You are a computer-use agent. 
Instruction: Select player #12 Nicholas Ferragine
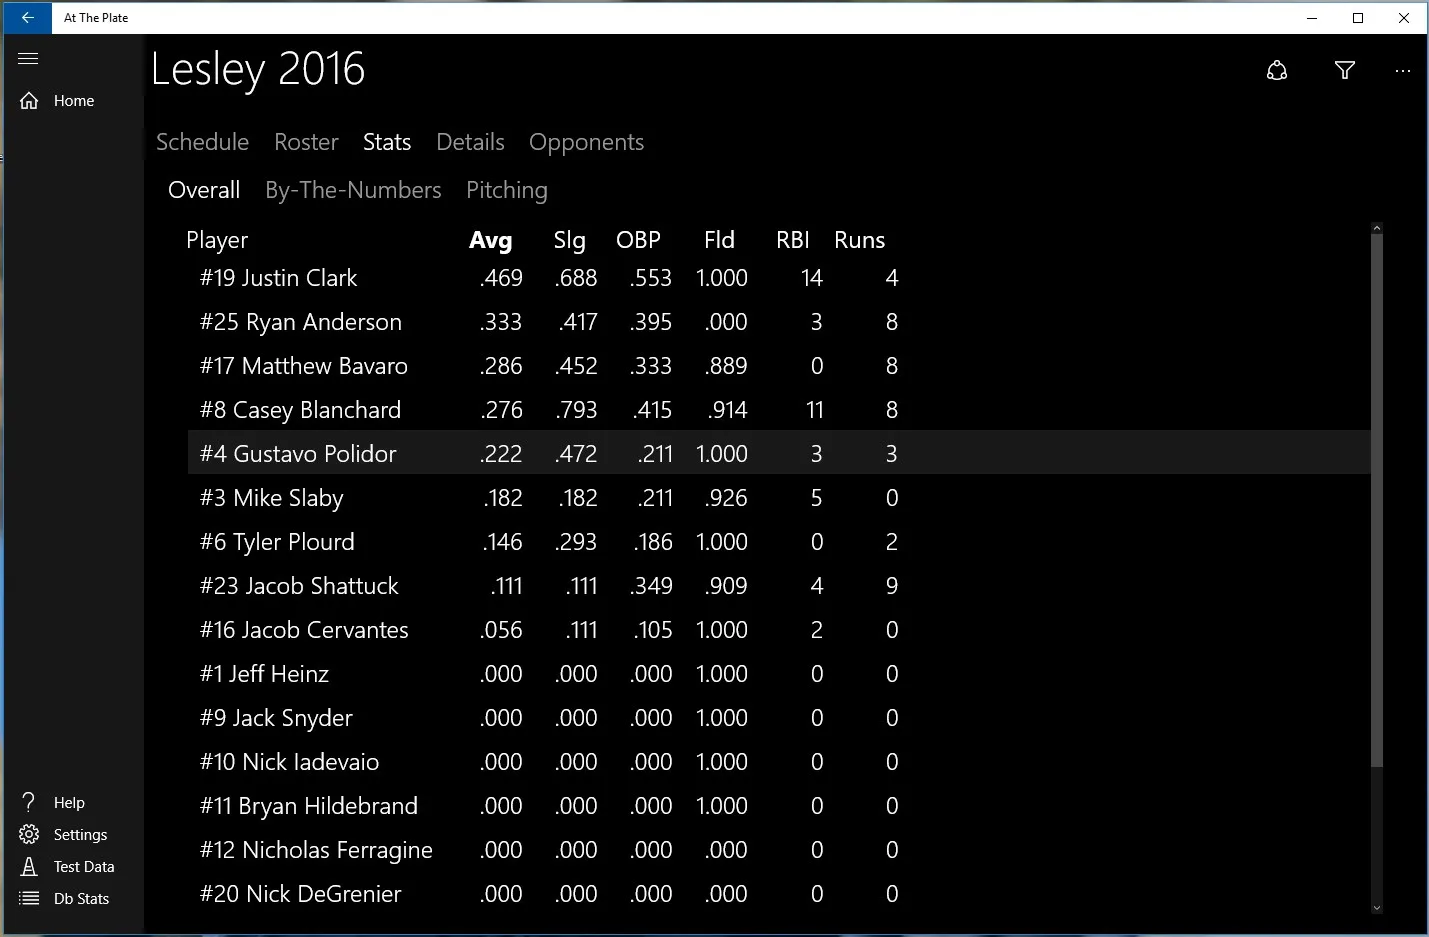click(778, 850)
